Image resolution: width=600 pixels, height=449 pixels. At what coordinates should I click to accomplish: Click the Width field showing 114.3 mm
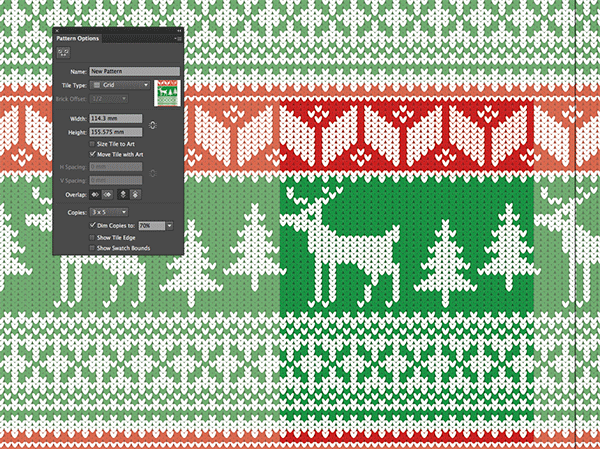tap(116, 118)
